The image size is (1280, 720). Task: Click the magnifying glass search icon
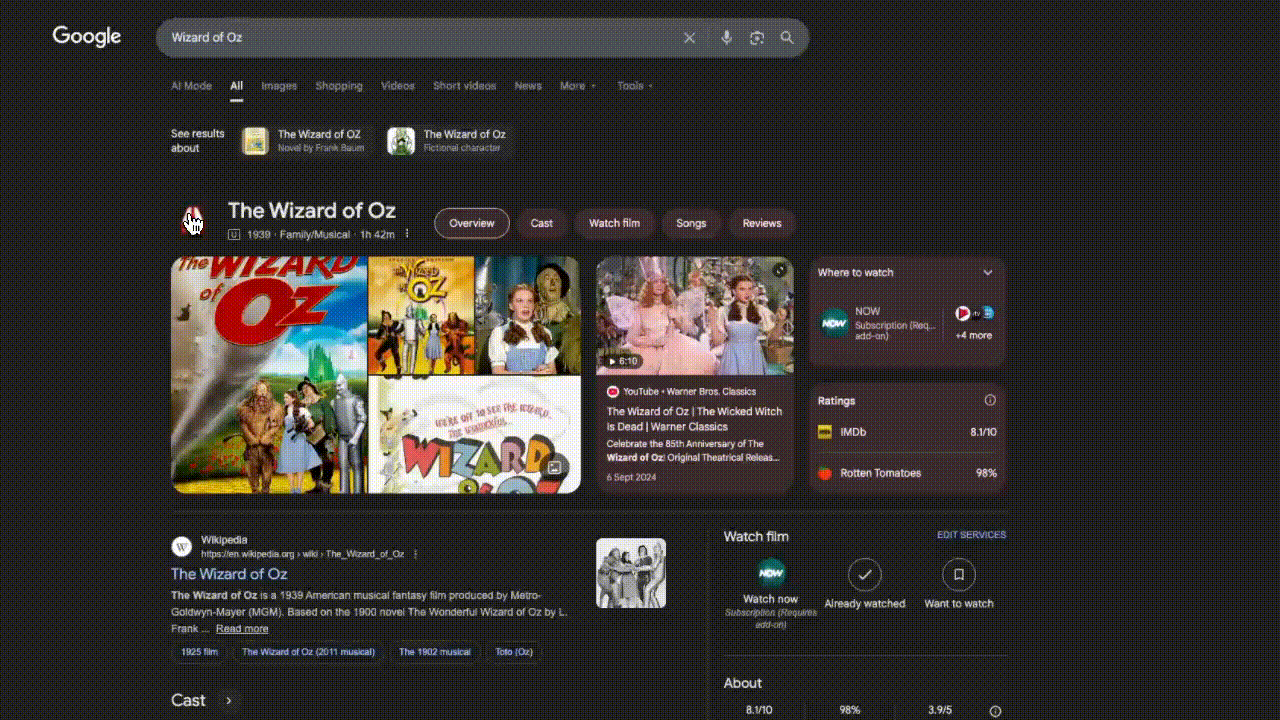click(x=787, y=37)
